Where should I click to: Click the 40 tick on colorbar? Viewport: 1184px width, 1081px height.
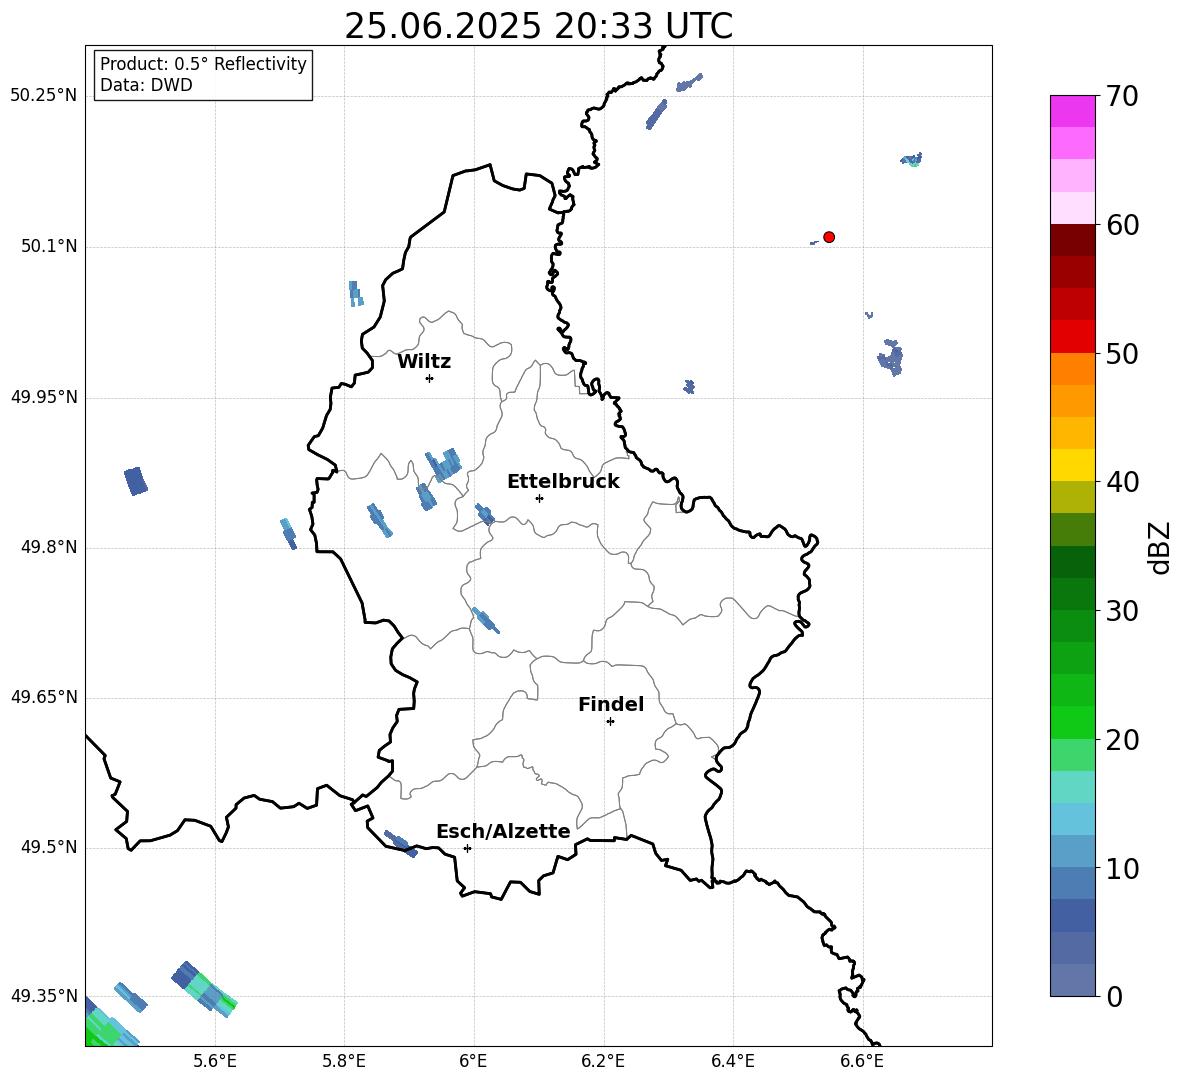coord(1122,482)
